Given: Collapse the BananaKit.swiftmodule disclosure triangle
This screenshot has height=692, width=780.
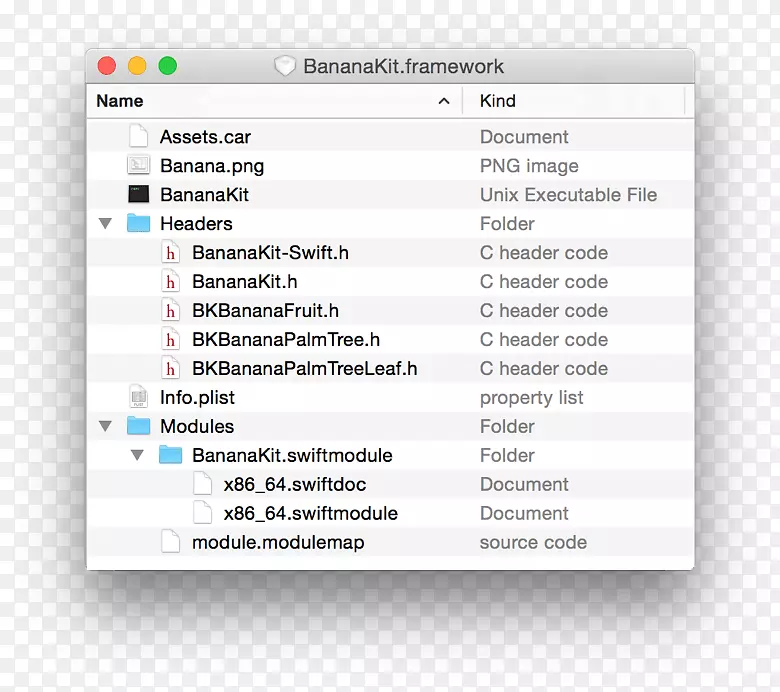Looking at the screenshot, I should pos(137,456).
